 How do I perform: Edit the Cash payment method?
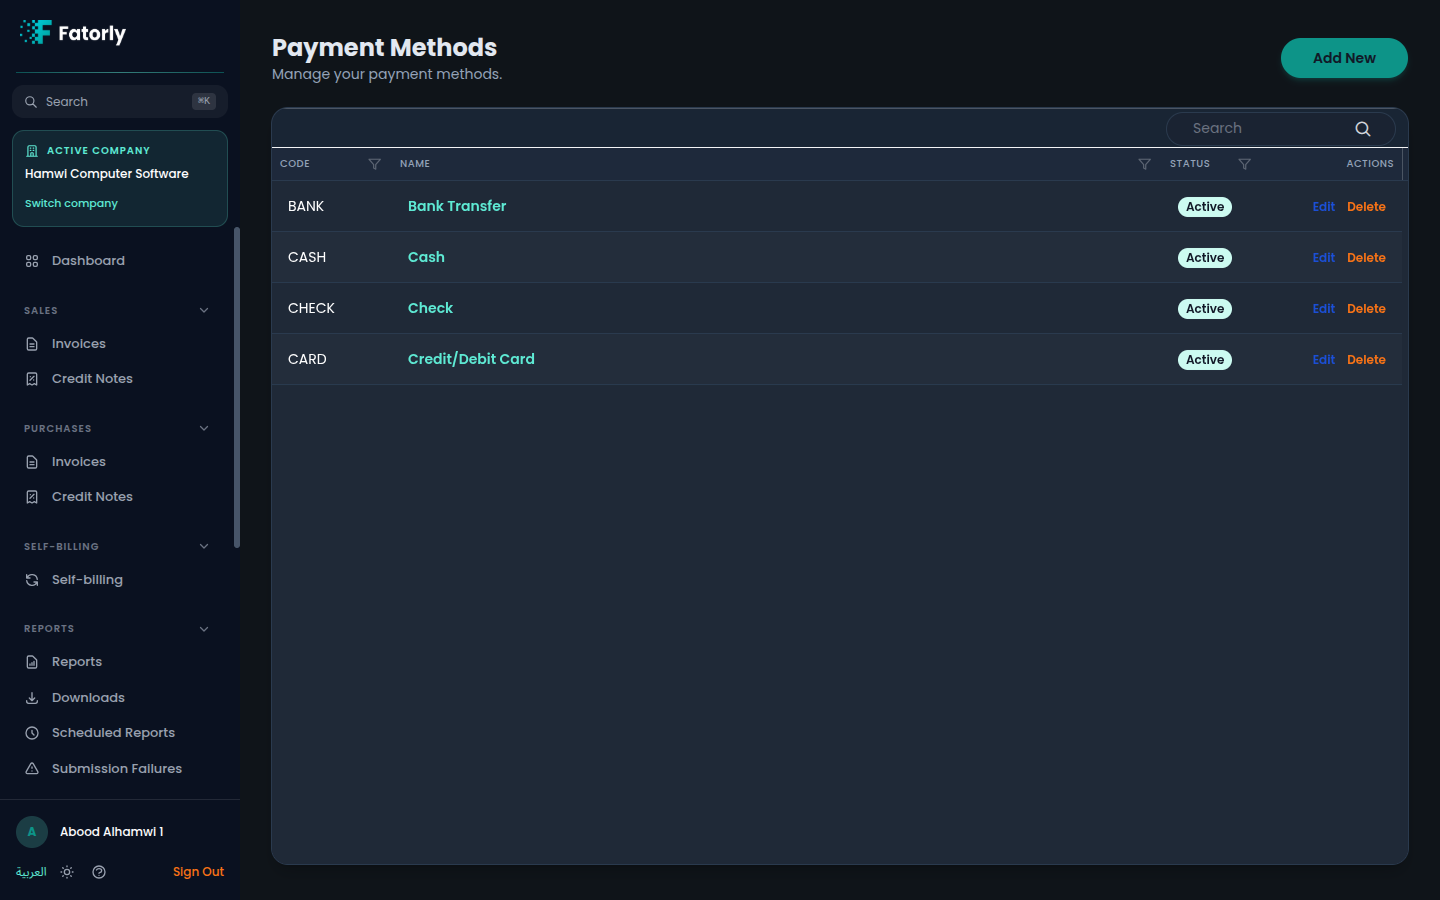tap(1323, 258)
